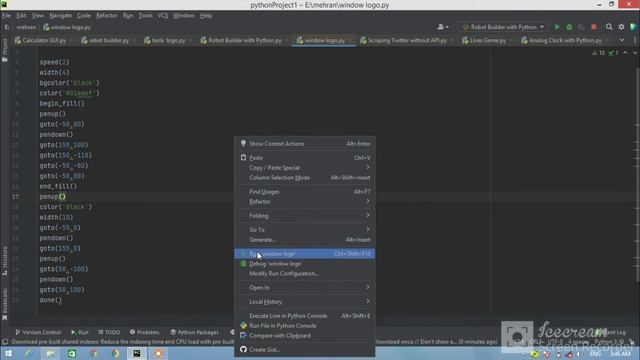Viewport: 640px width, 360px height.
Task: Open Python Packages tool window
Action: point(195,332)
